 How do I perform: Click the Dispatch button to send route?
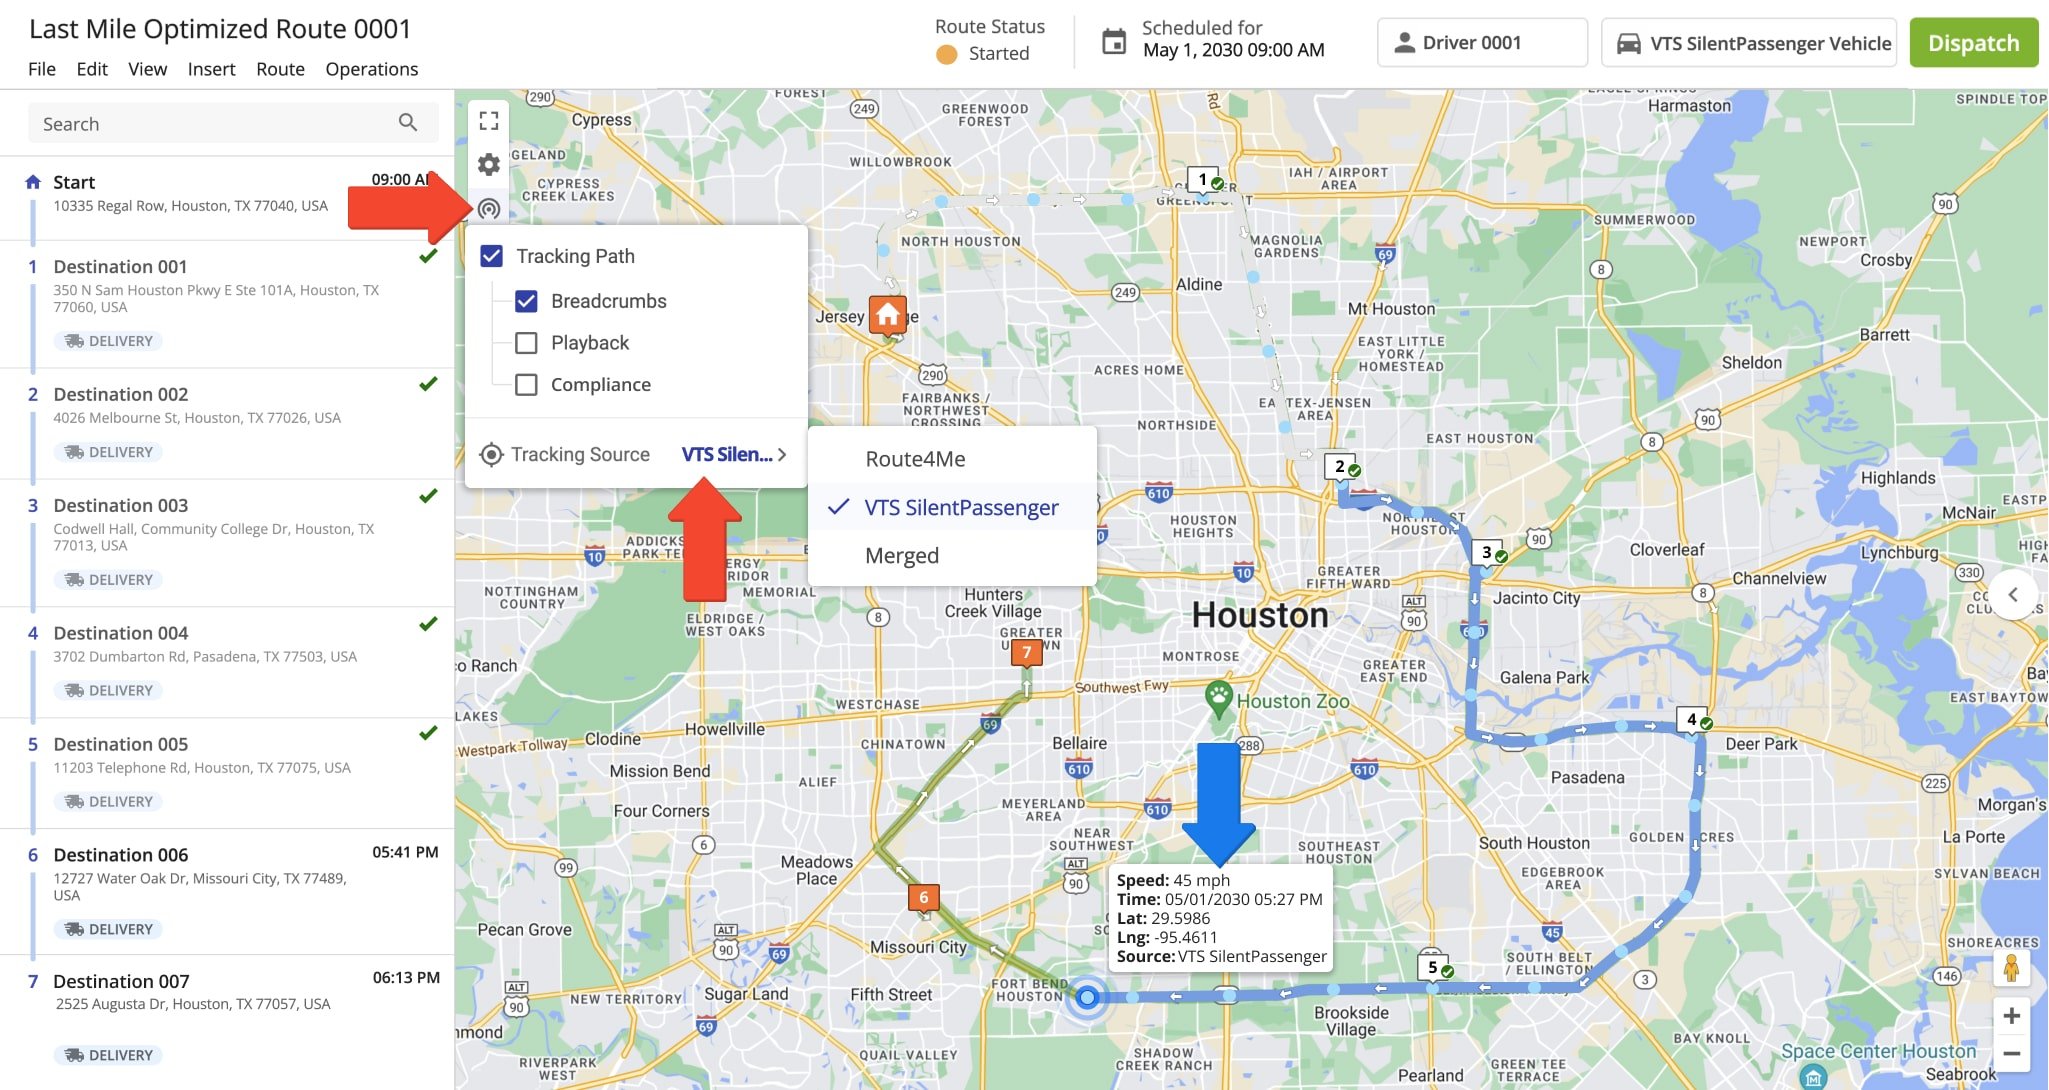point(1972,41)
